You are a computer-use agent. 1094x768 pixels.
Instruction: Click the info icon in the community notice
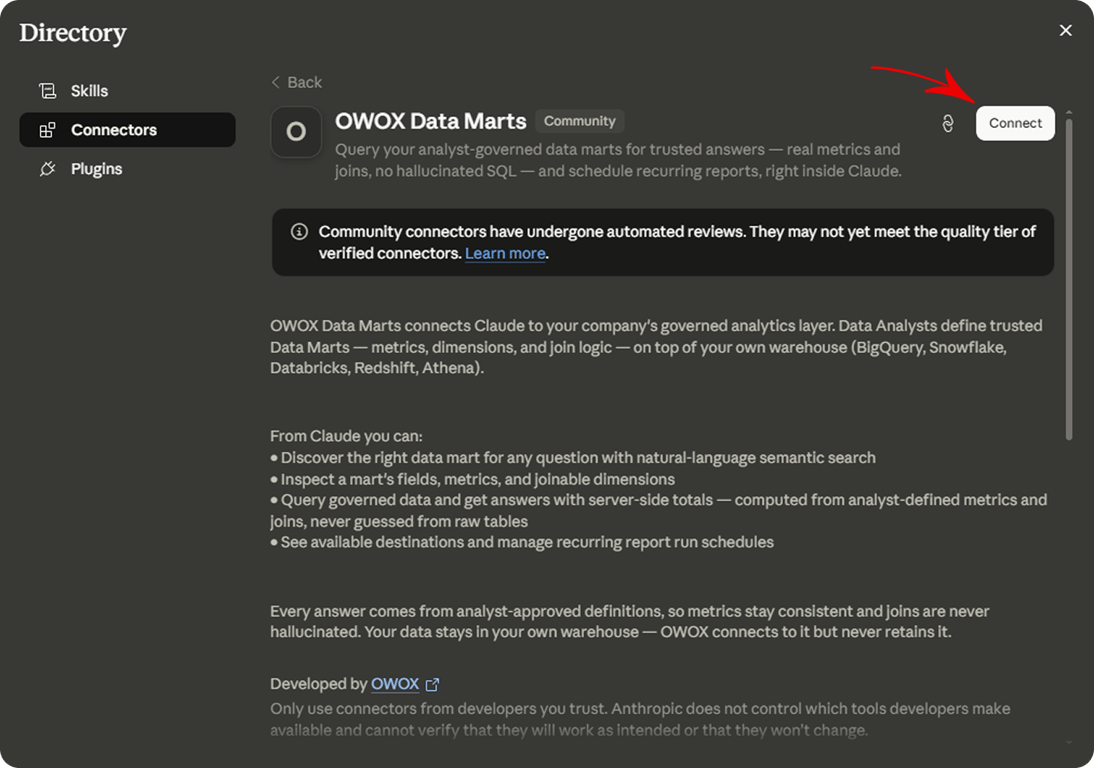click(x=299, y=232)
